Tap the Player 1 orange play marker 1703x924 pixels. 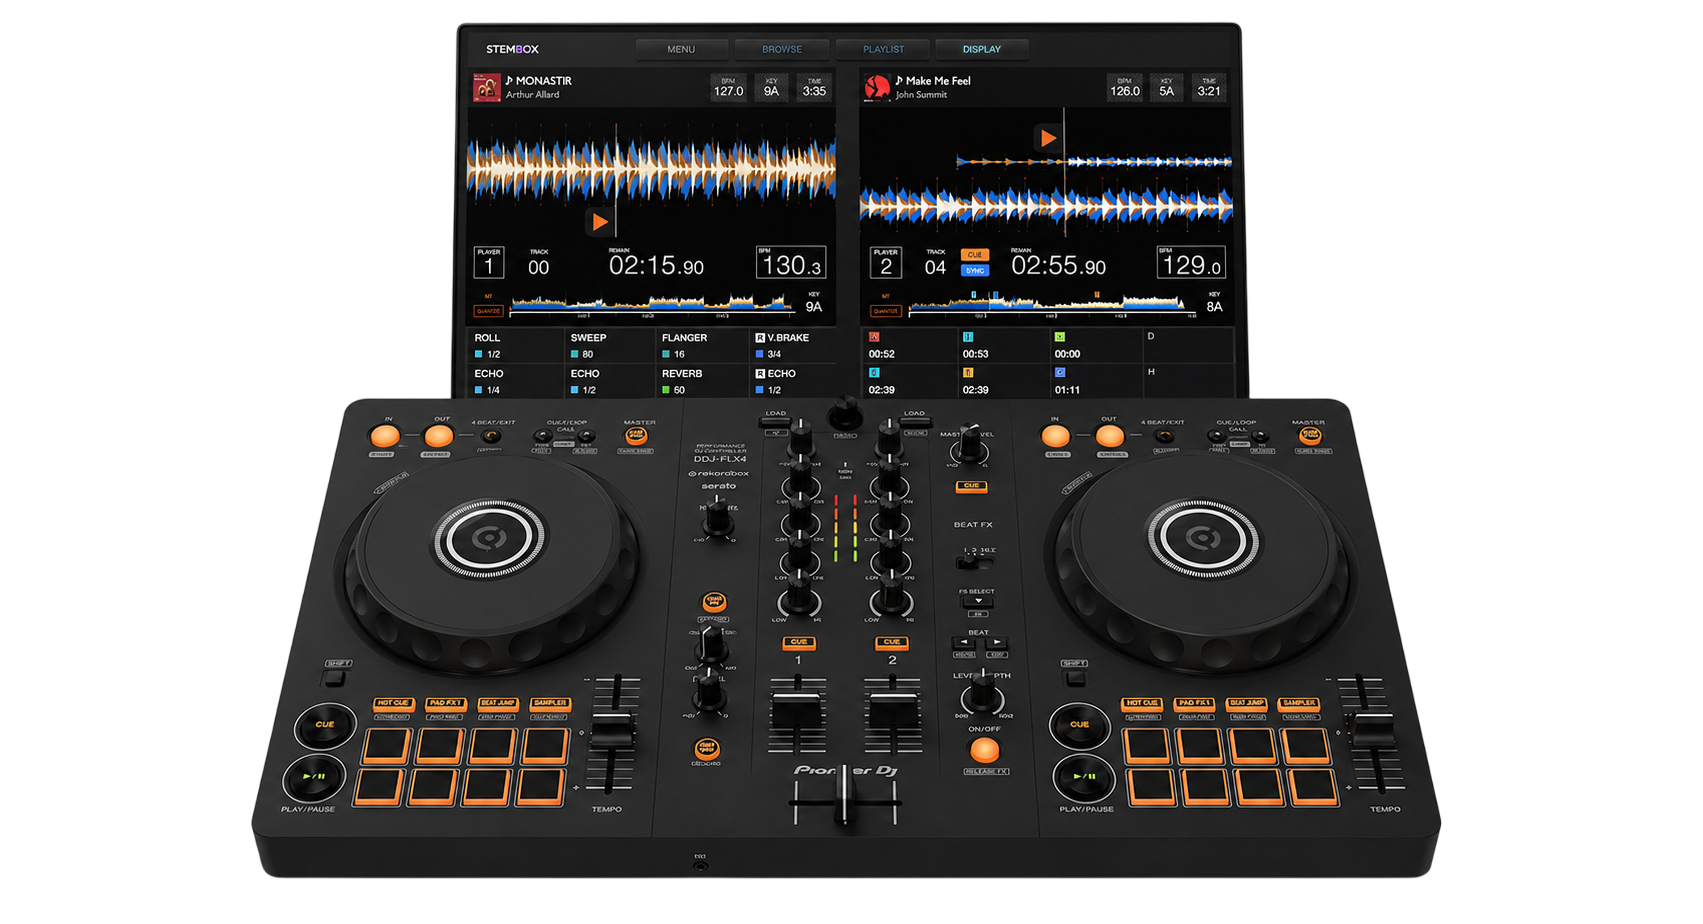pos(599,221)
